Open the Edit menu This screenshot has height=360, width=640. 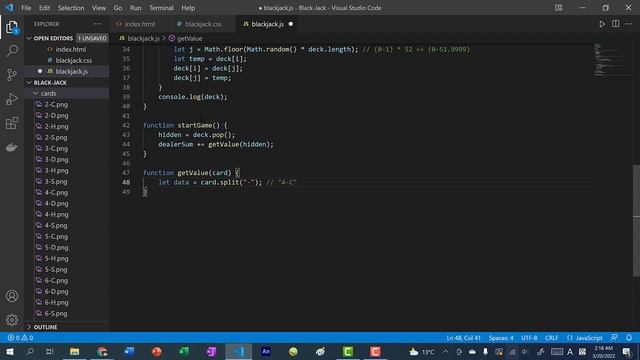tap(44, 8)
